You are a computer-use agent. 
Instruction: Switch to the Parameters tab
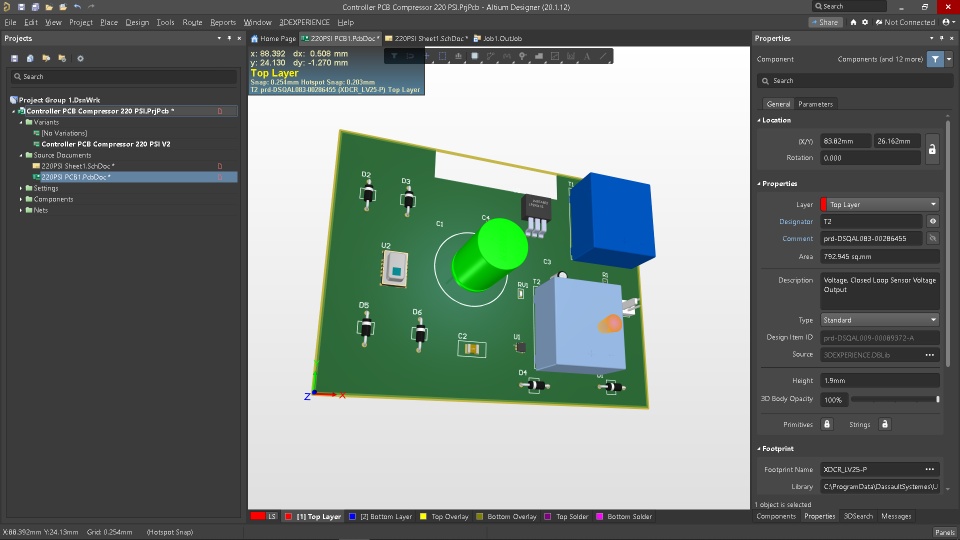pos(816,104)
